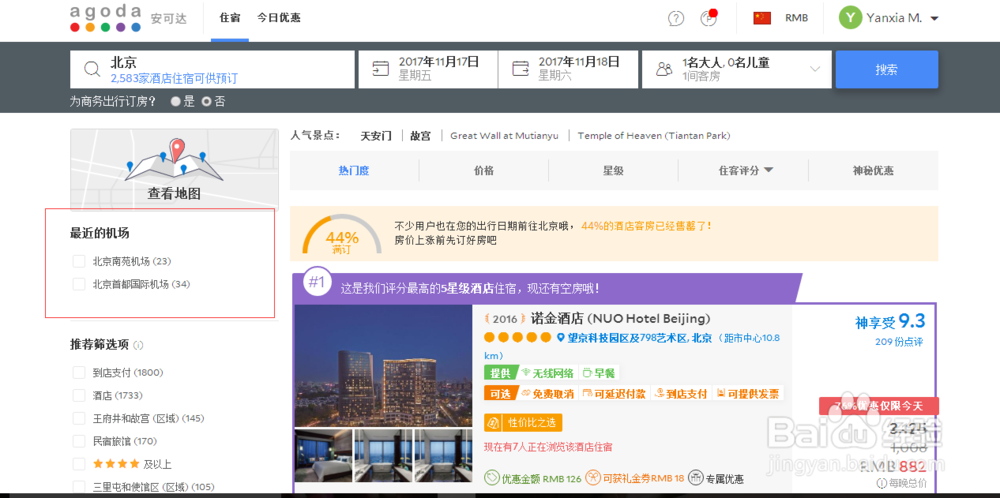Open 诺金酒店 (NUO Hotel Beijing) title
Image resolution: width=1000 pixels, height=498 pixels.
pyautogui.click(x=620, y=318)
